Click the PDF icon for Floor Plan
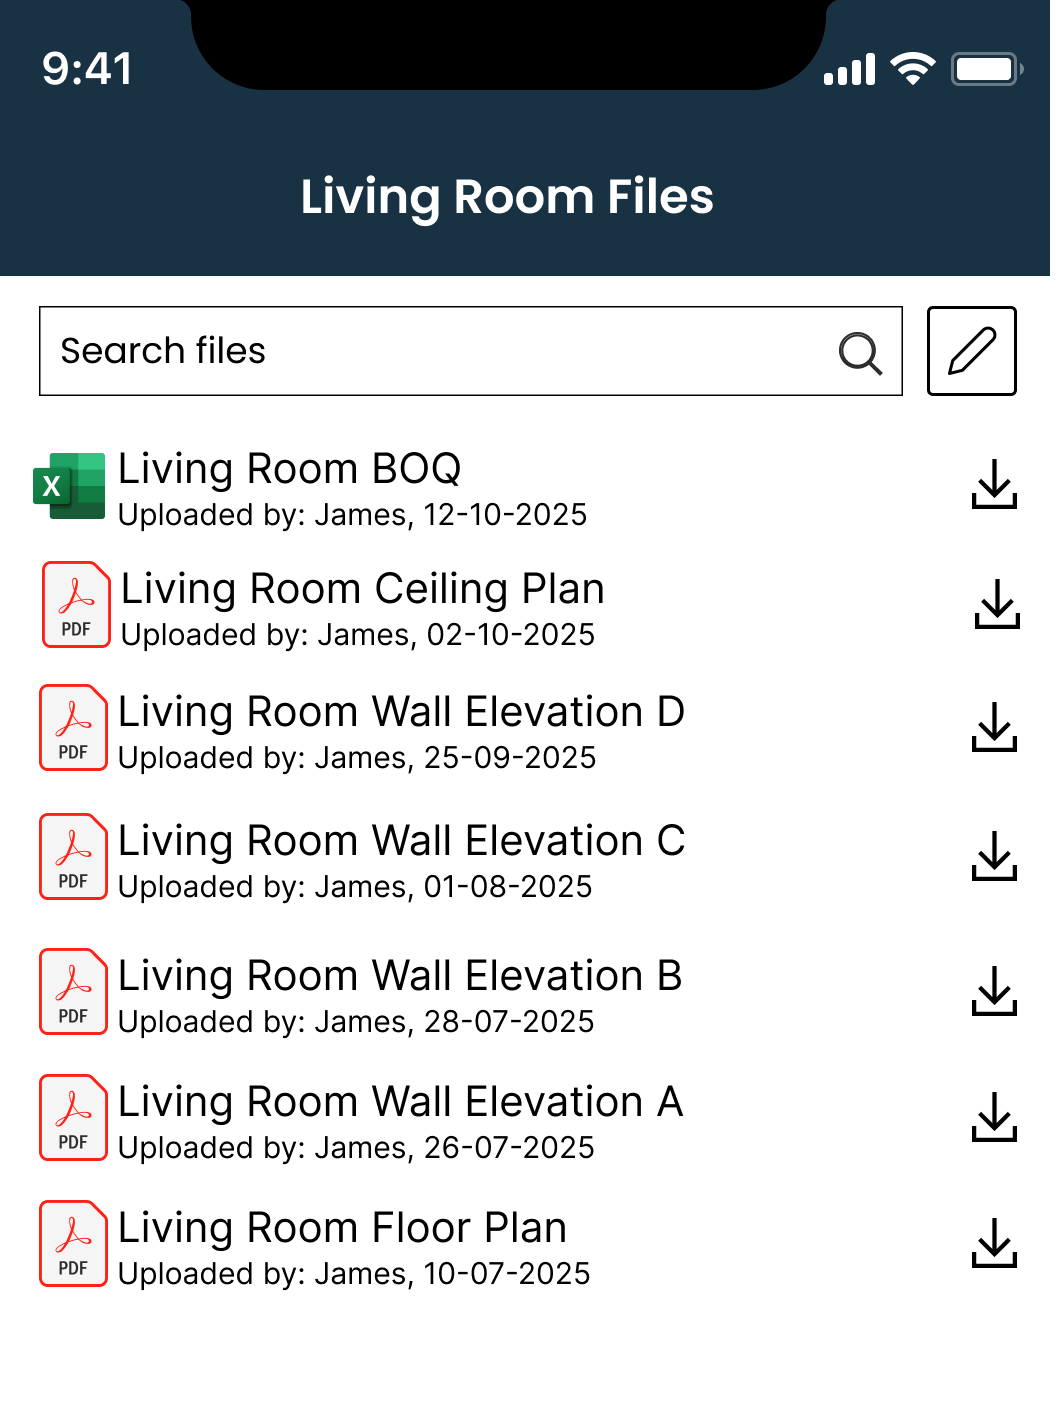Image resolution: width=1057 pixels, height=1404 pixels. (73, 1243)
